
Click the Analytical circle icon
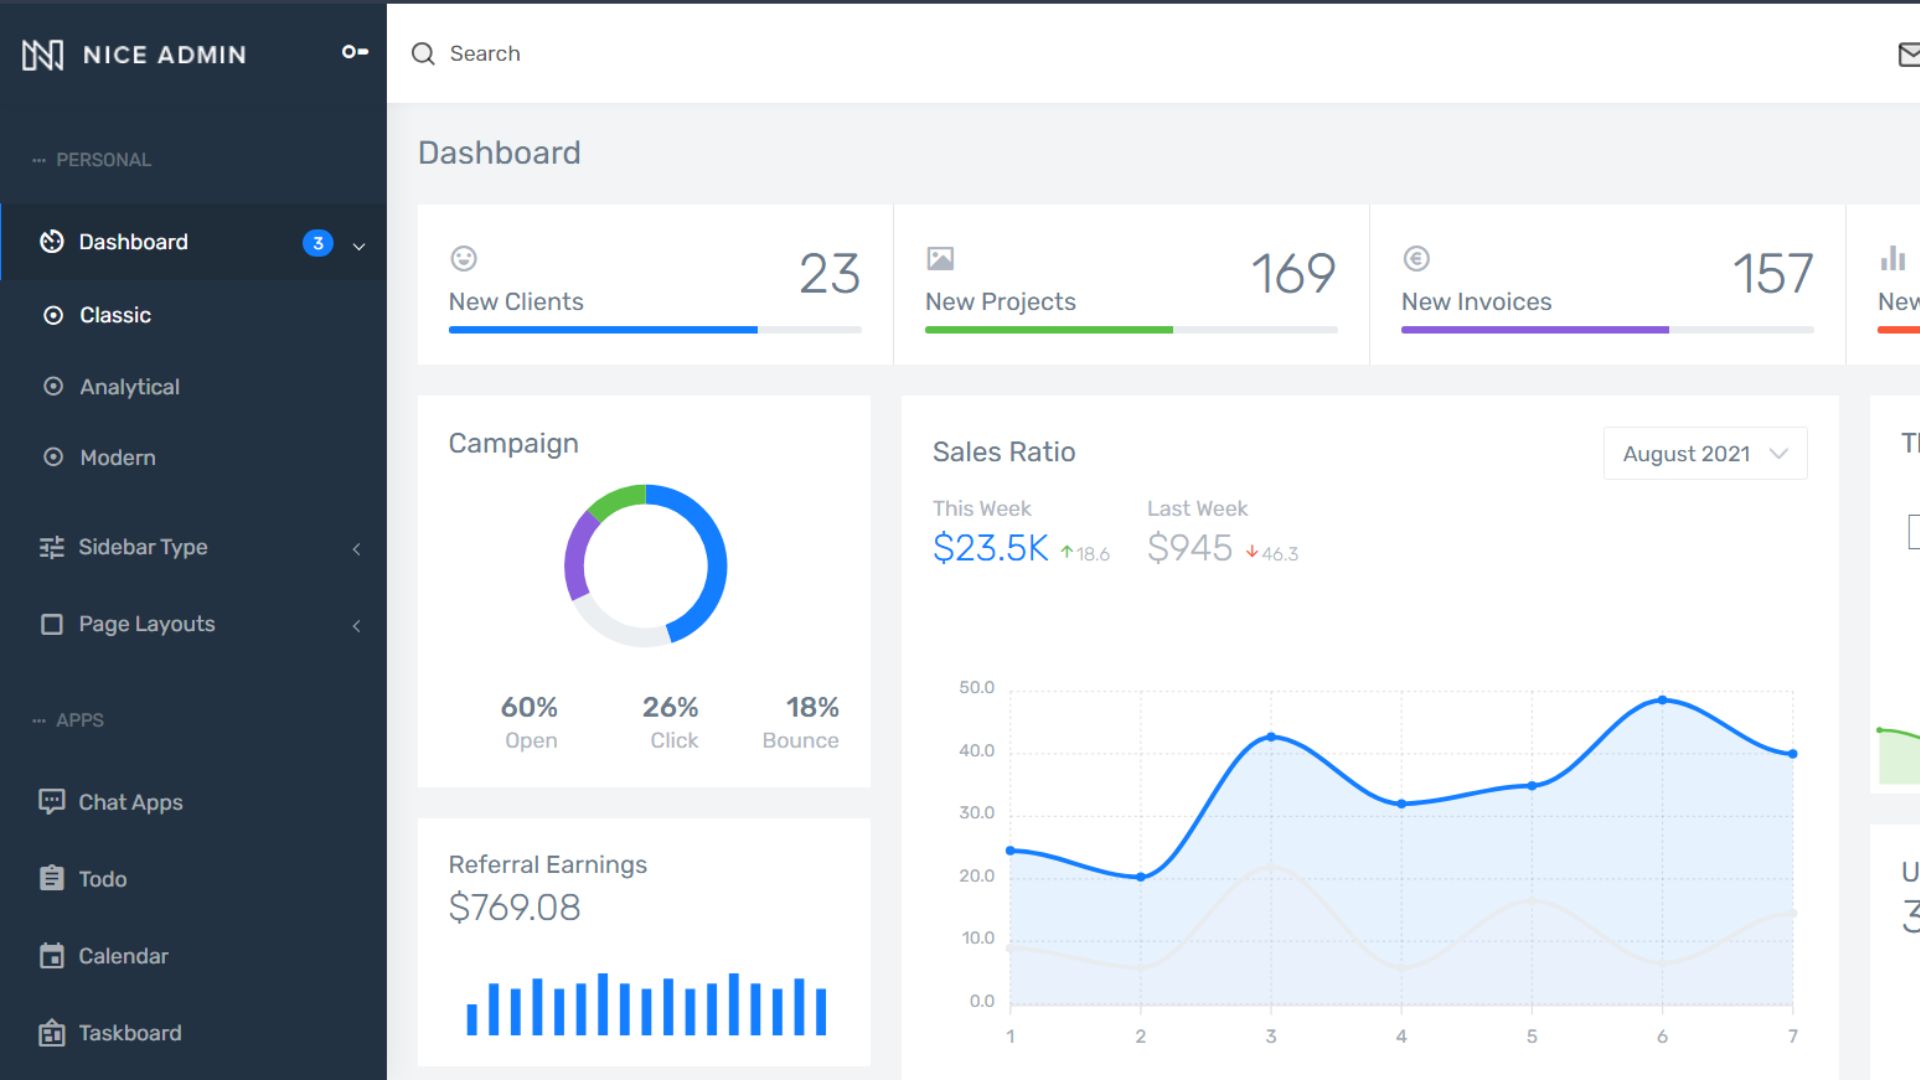pos(53,386)
